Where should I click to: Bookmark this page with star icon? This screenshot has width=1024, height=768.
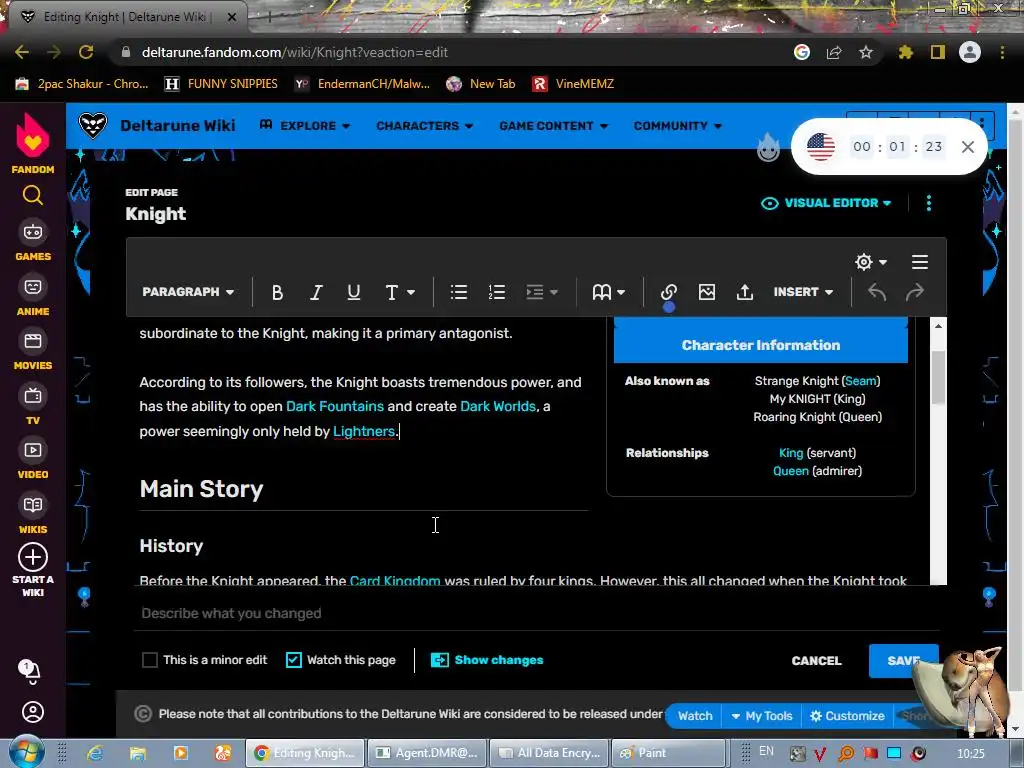[865, 52]
